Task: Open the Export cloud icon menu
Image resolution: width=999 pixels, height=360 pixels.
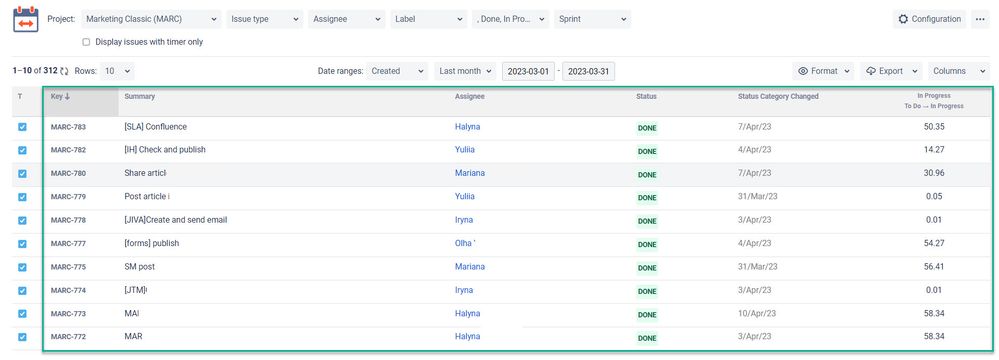Action: coord(891,71)
